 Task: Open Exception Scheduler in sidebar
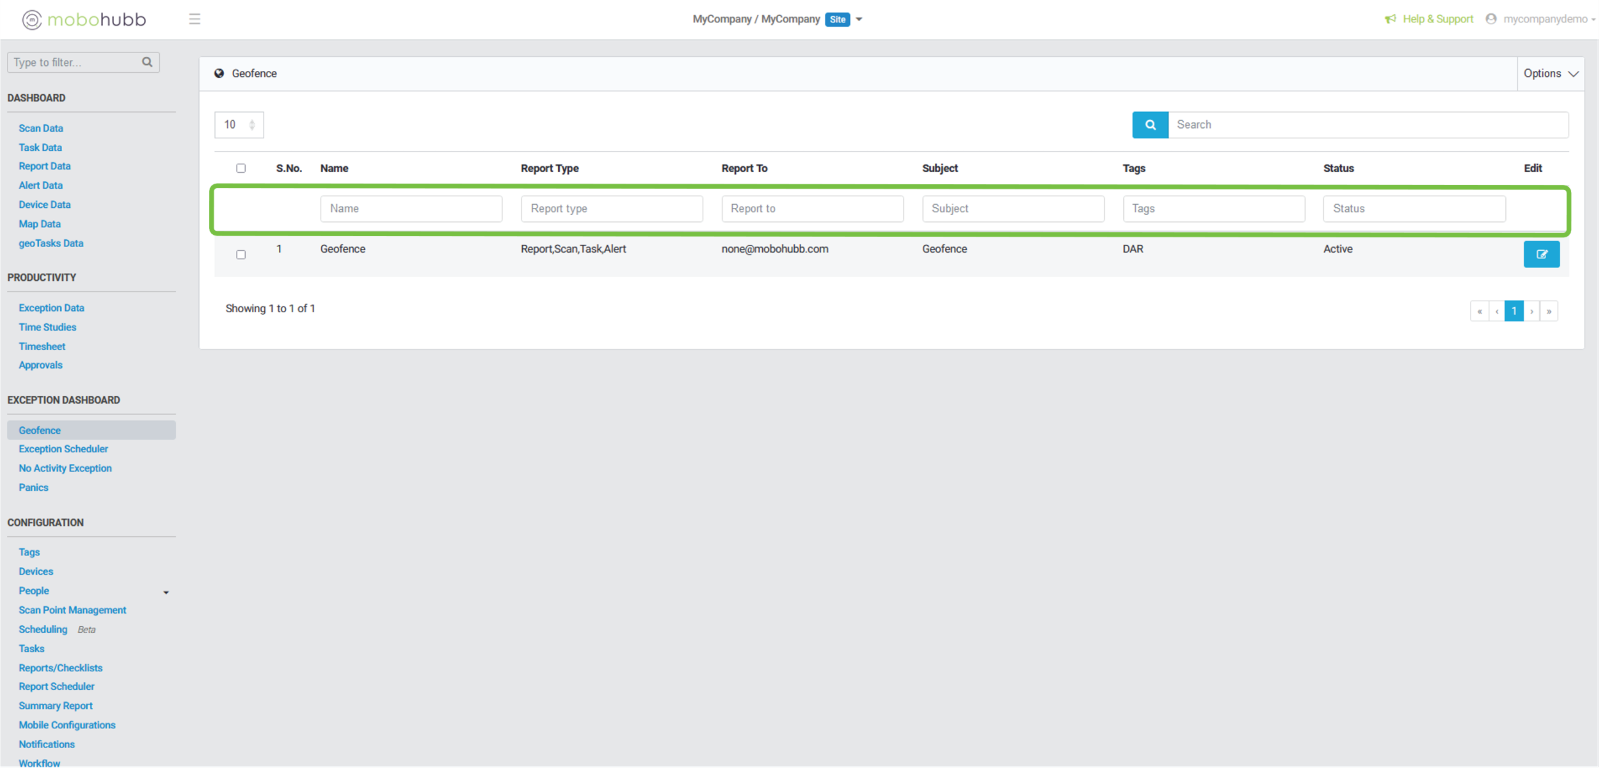pos(63,449)
